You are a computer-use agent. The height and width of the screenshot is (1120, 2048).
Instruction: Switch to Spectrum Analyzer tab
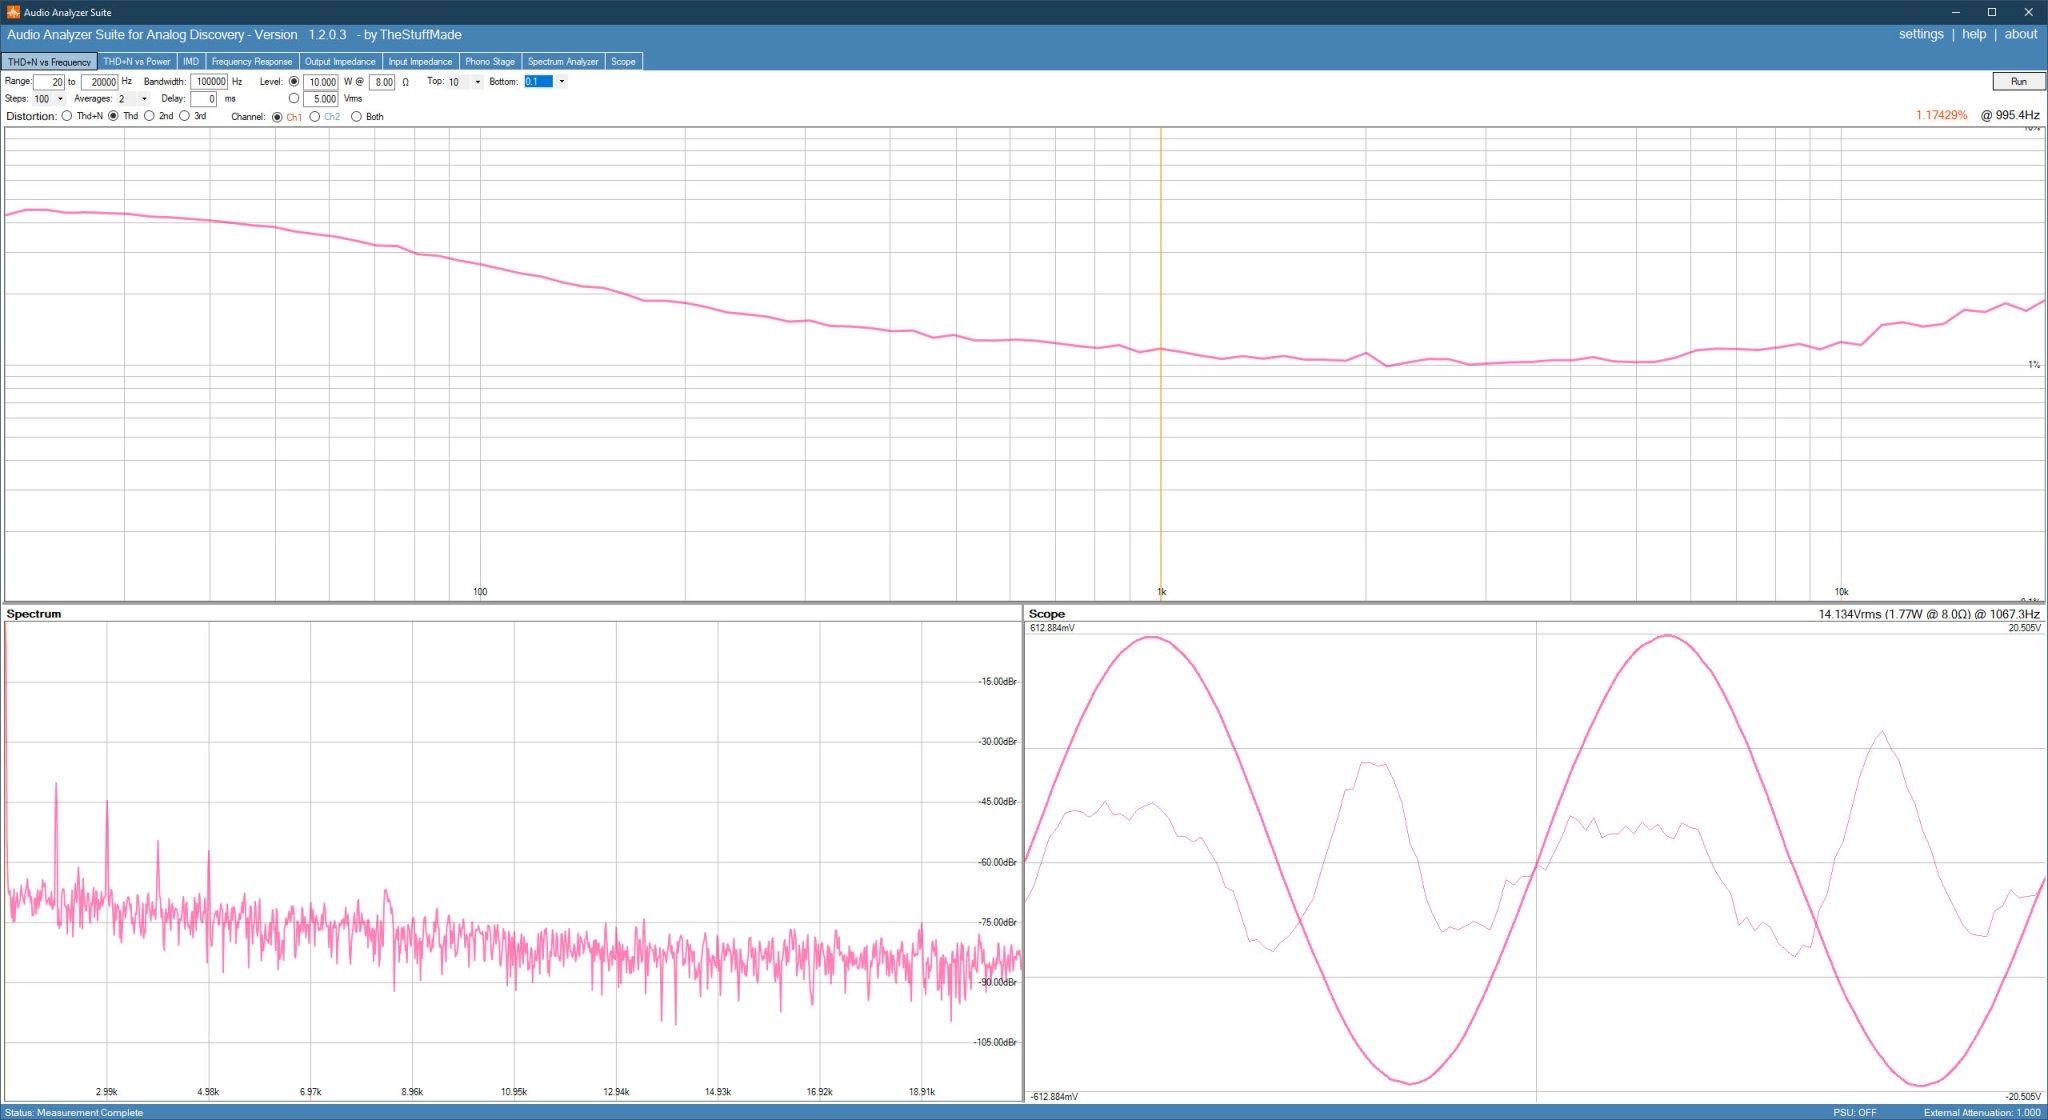(563, 62)
